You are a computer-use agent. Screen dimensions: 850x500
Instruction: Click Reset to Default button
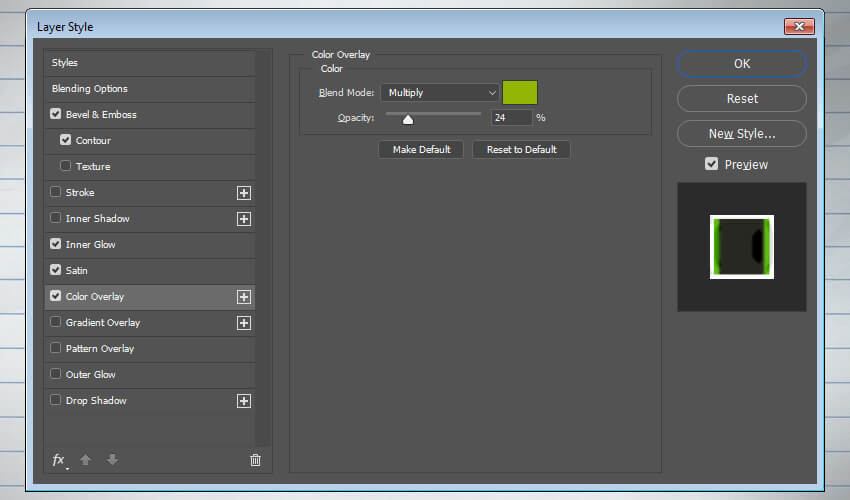521,150
